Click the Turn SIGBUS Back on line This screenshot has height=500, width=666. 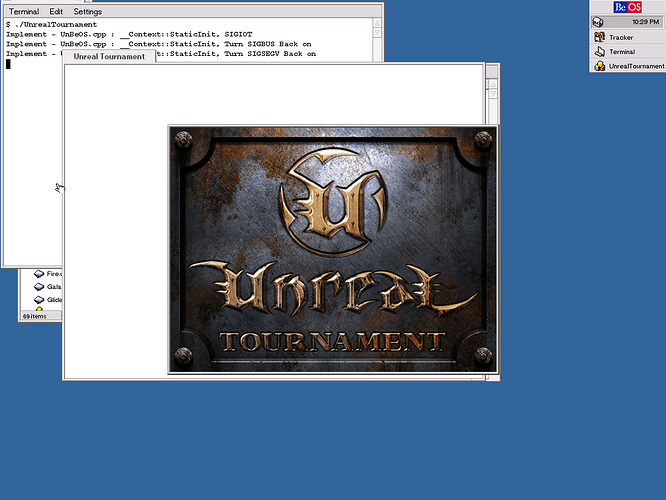click(268, 44)
